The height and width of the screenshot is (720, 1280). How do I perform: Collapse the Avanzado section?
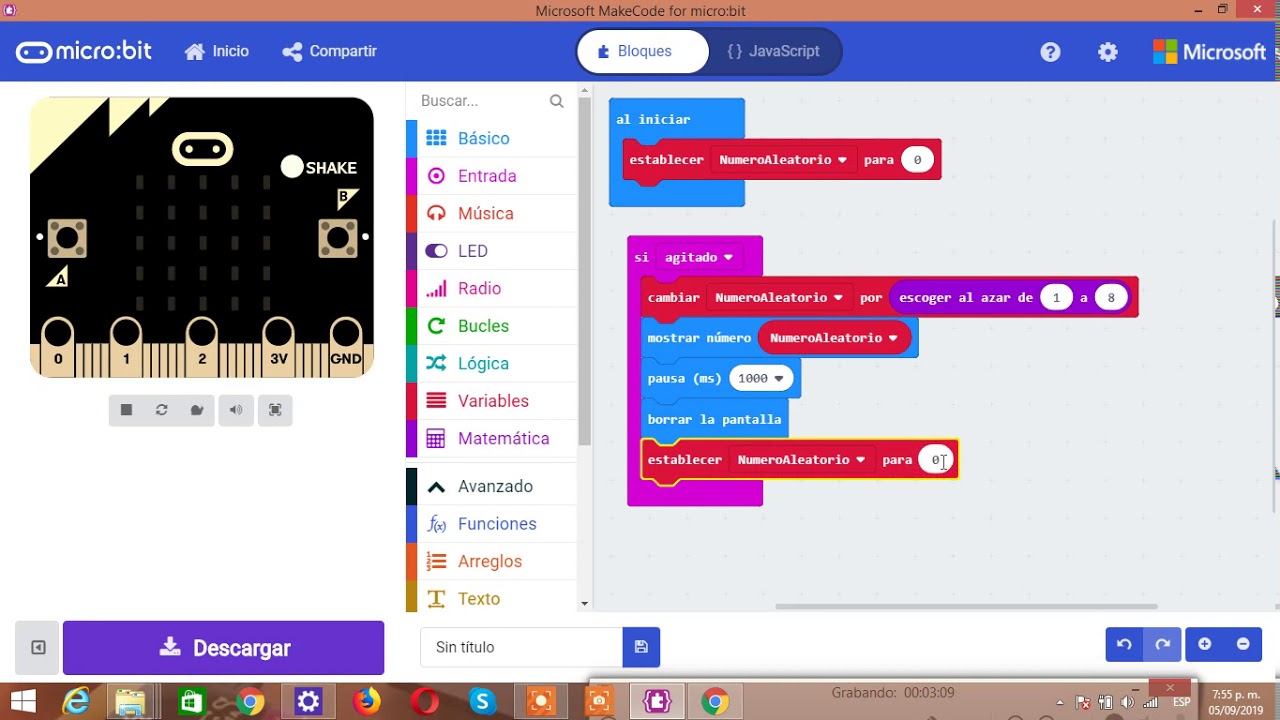(491, 486)
